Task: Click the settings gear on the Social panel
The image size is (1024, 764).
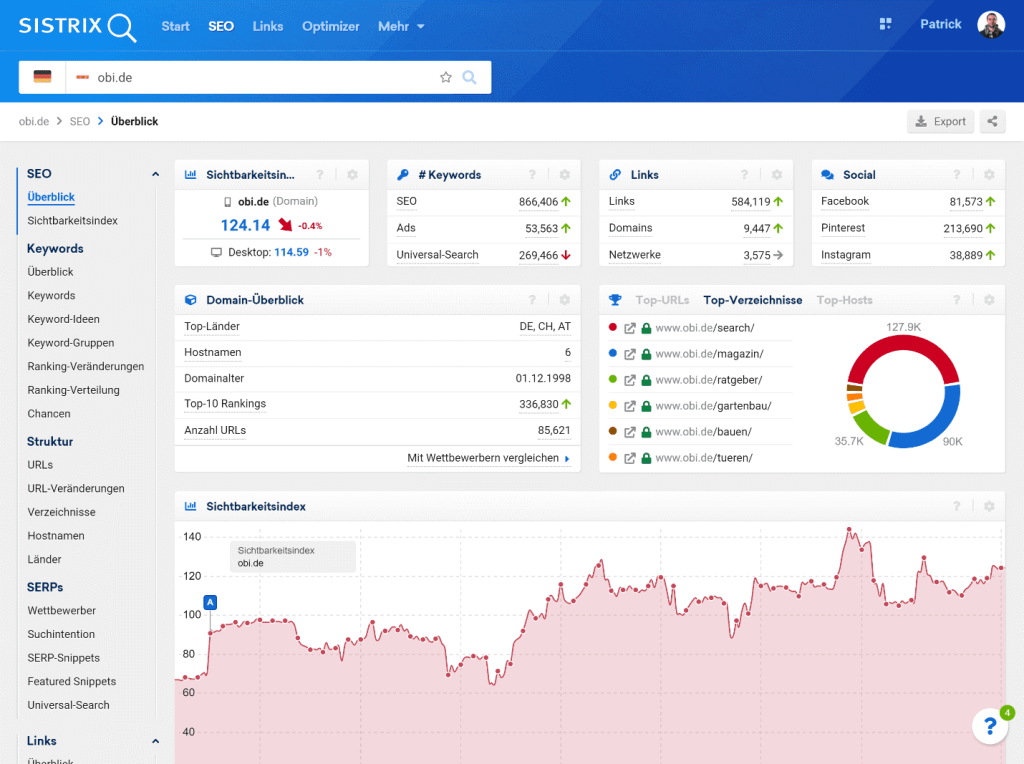Action: pyautogui.click(x=989, y=174)
